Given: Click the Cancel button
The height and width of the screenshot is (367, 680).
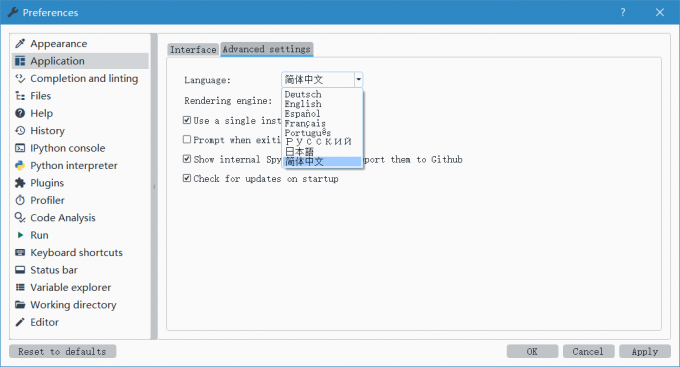Looking at the screenshot, I should click(588, 351).
